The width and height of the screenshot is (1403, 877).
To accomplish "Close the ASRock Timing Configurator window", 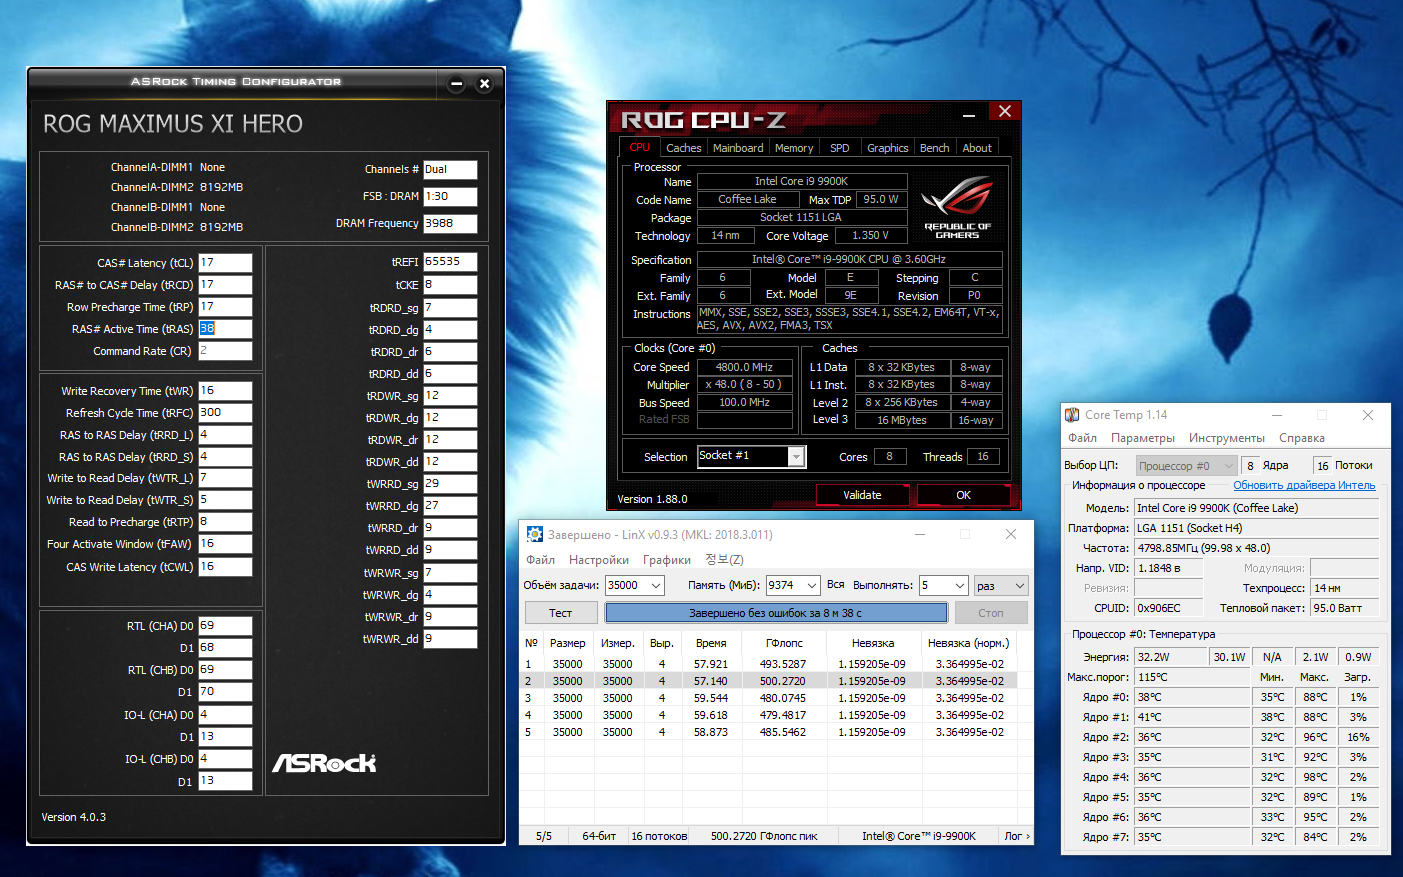I will click(x=484, y=84).
